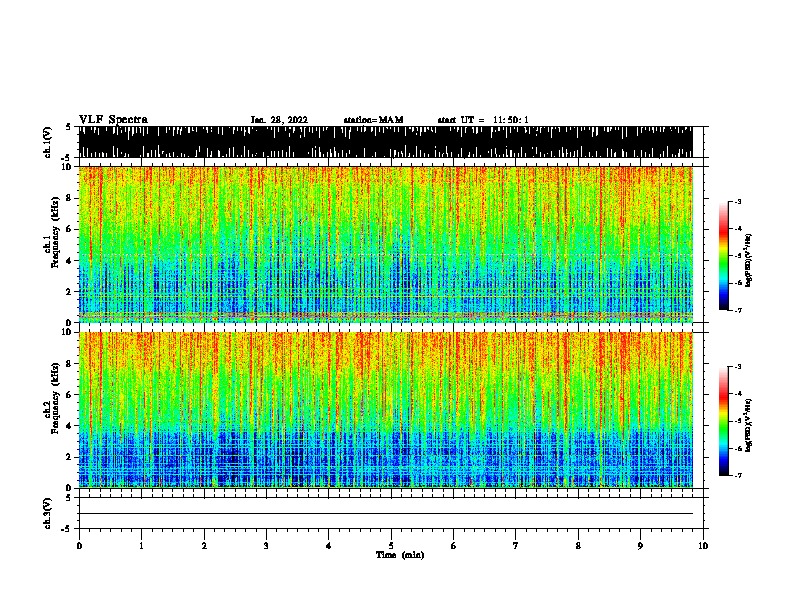Click the 'ch.3(V)' axis label
The width and height of the screenshot is (792, 612).
pyautogui.click(x=47, y=513)
